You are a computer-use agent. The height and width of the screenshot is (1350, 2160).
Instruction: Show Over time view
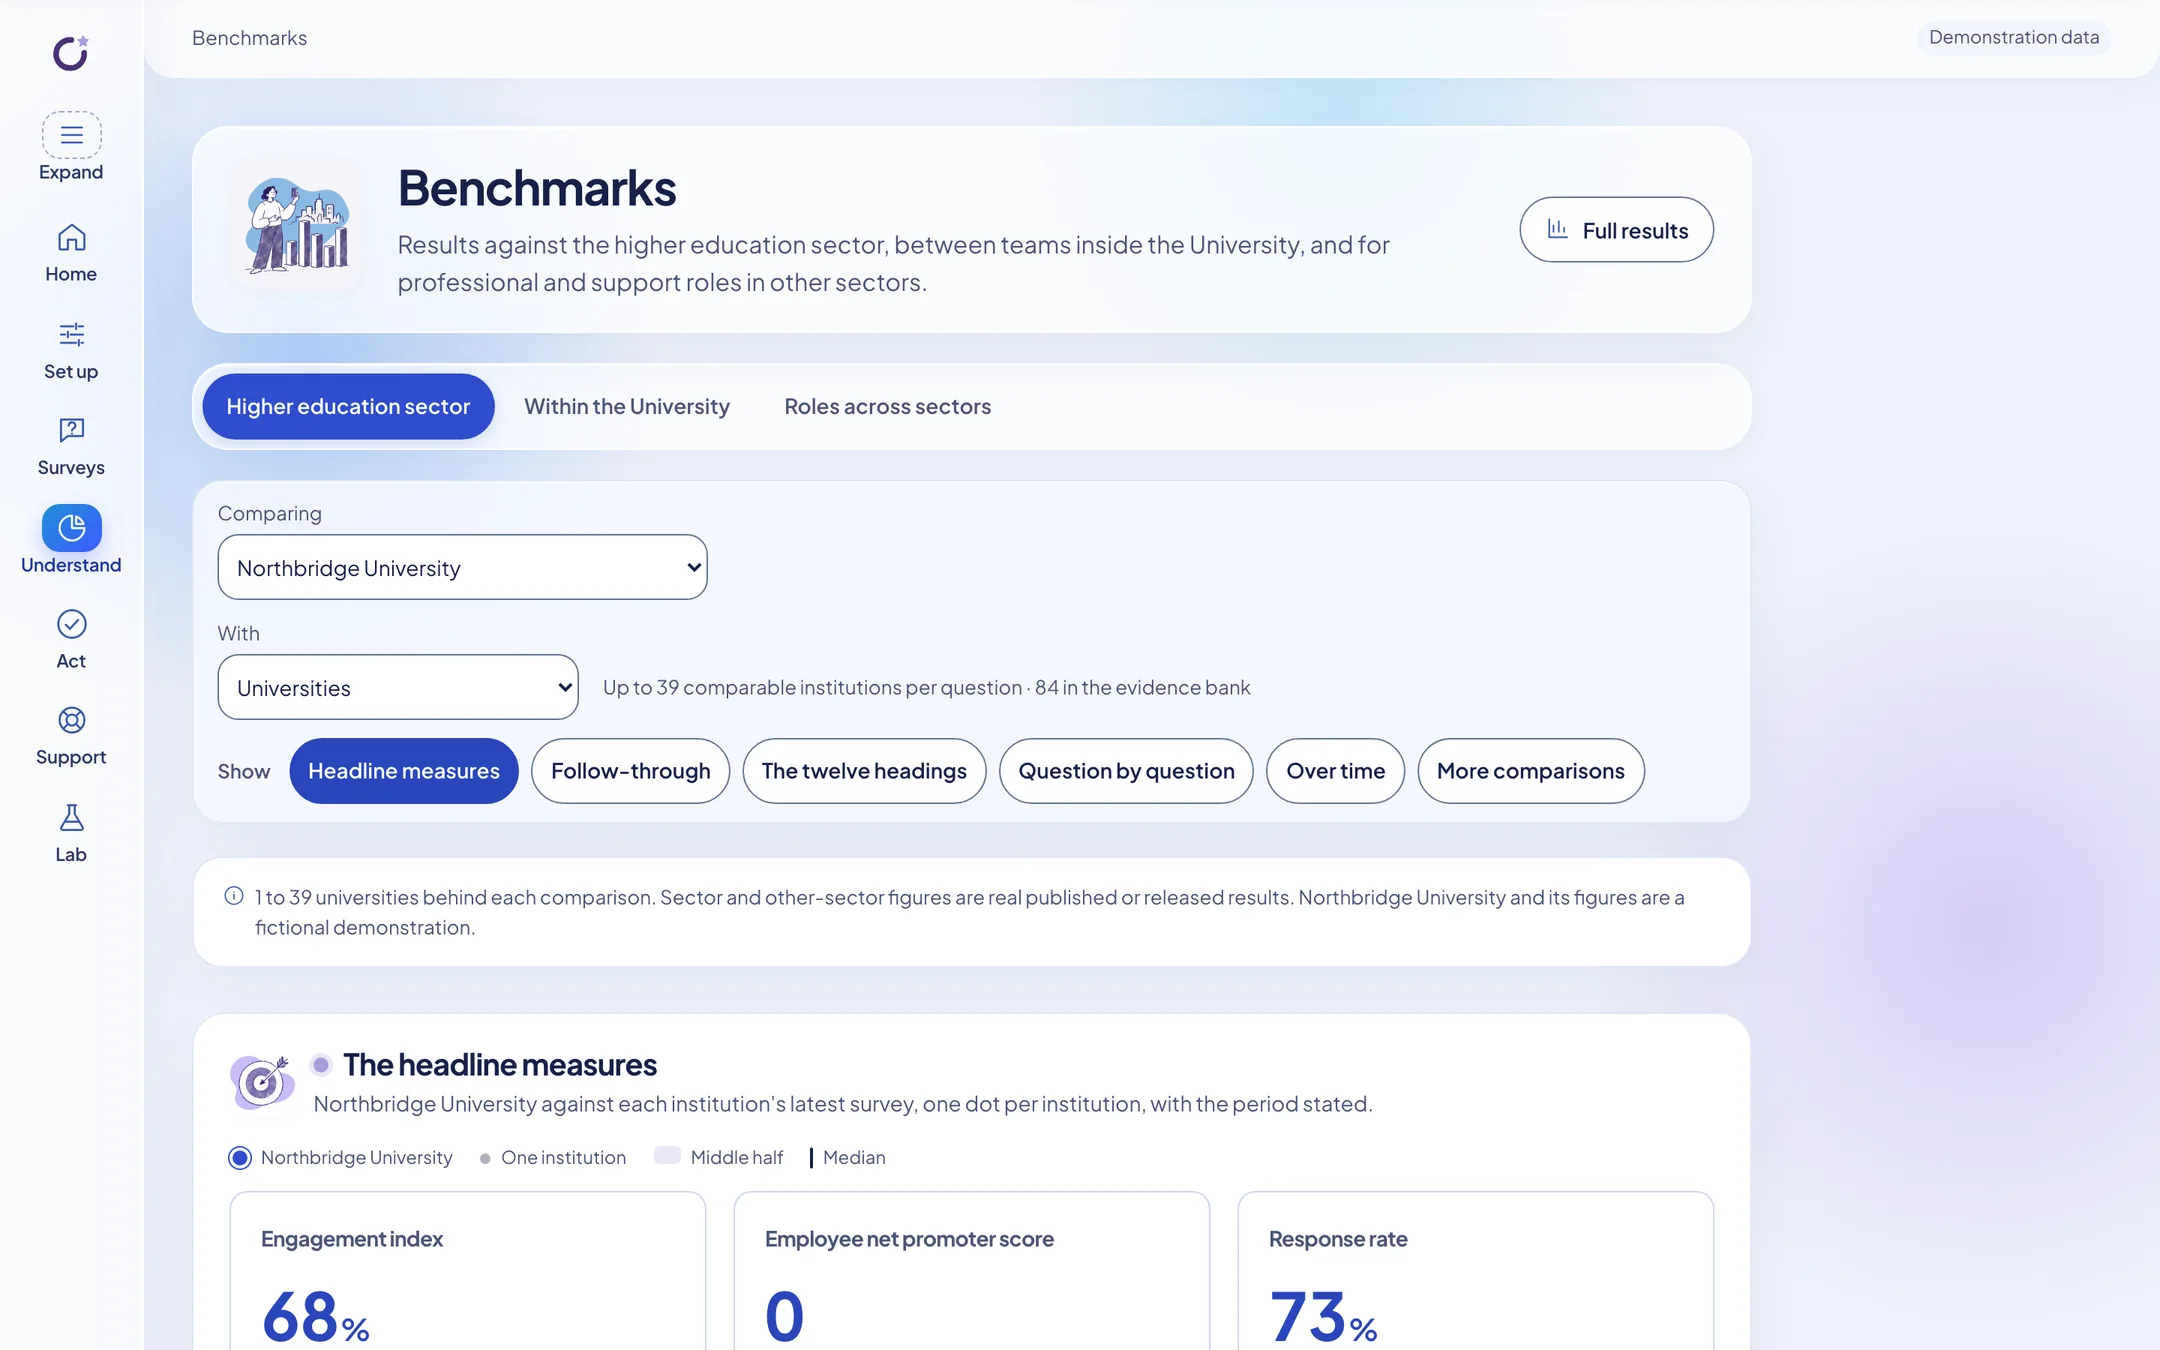pyautogui.click(x=1335, y=771)
